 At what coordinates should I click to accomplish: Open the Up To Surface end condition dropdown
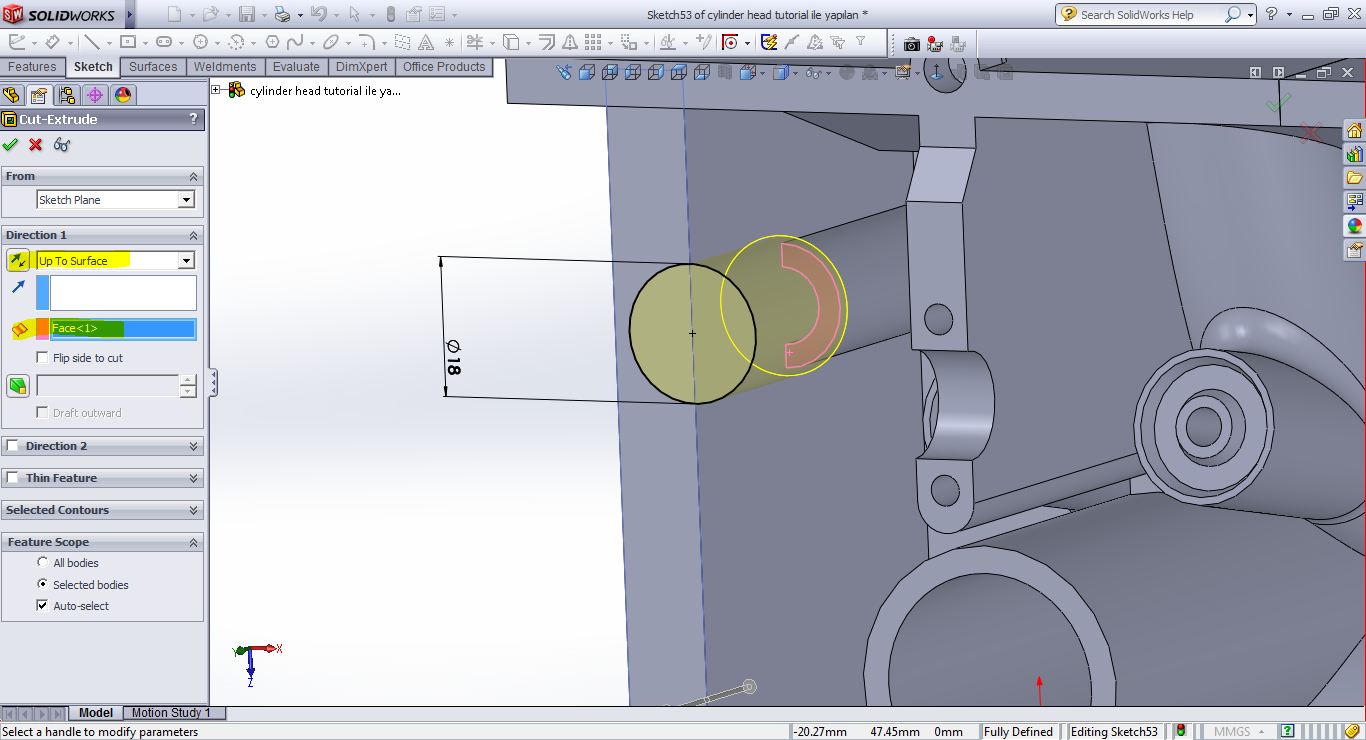[x=185, y=261]
